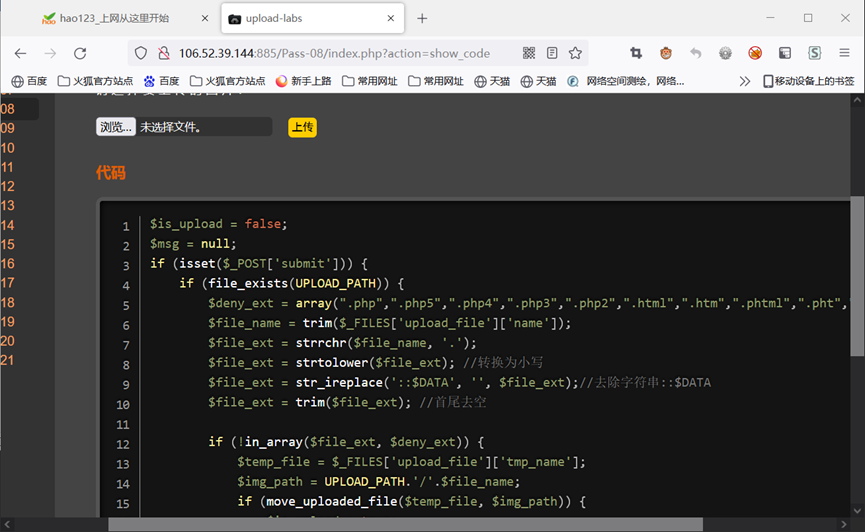Reload the current page

pos(80,53)
